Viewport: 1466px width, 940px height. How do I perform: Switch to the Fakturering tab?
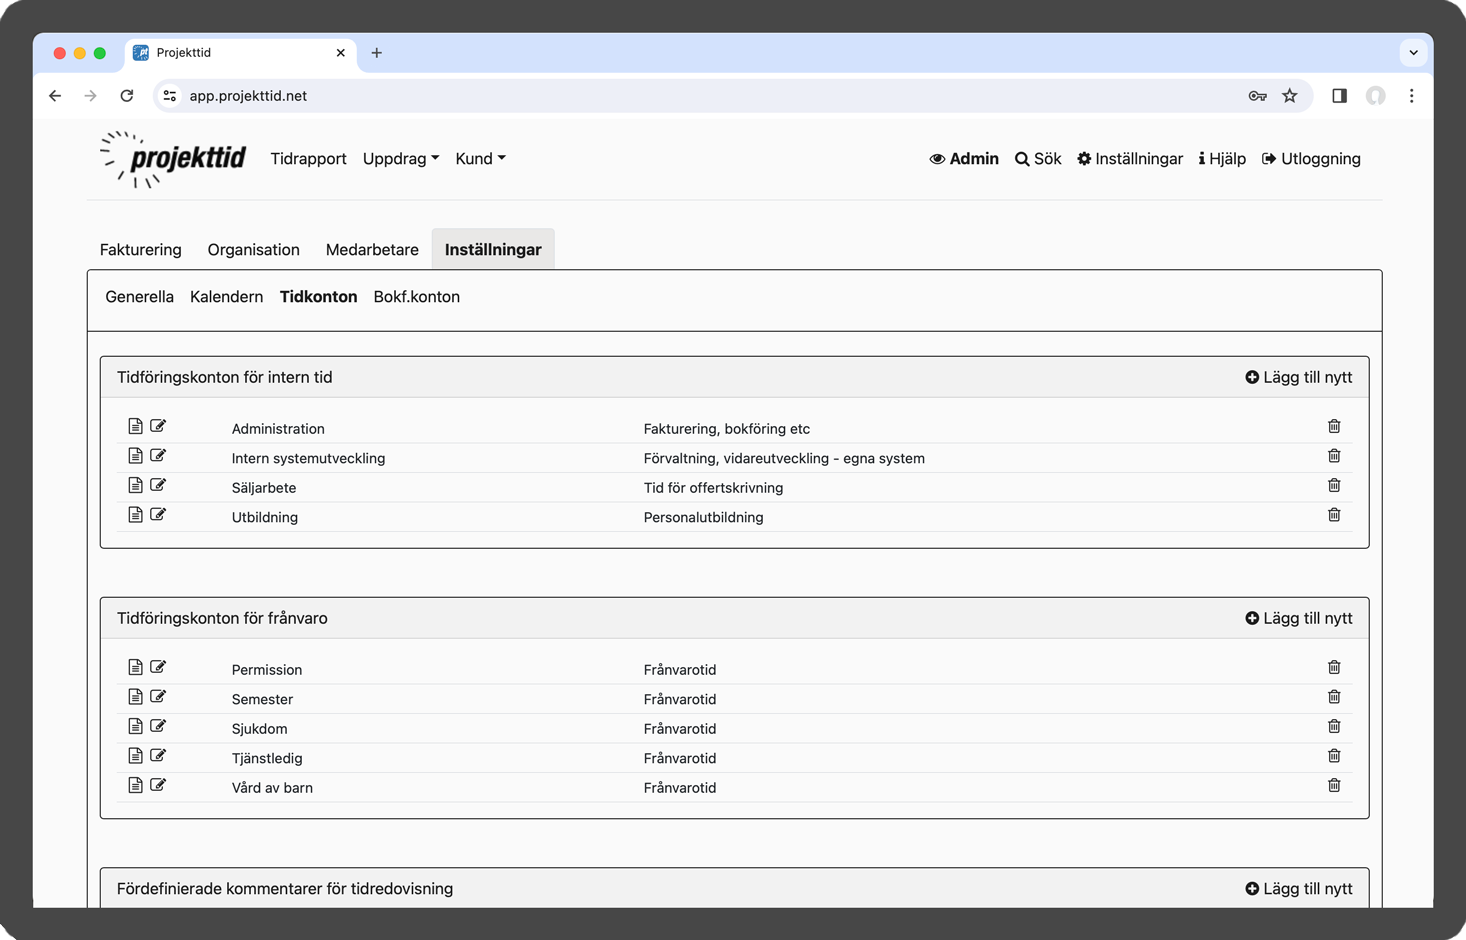point(141,250)
